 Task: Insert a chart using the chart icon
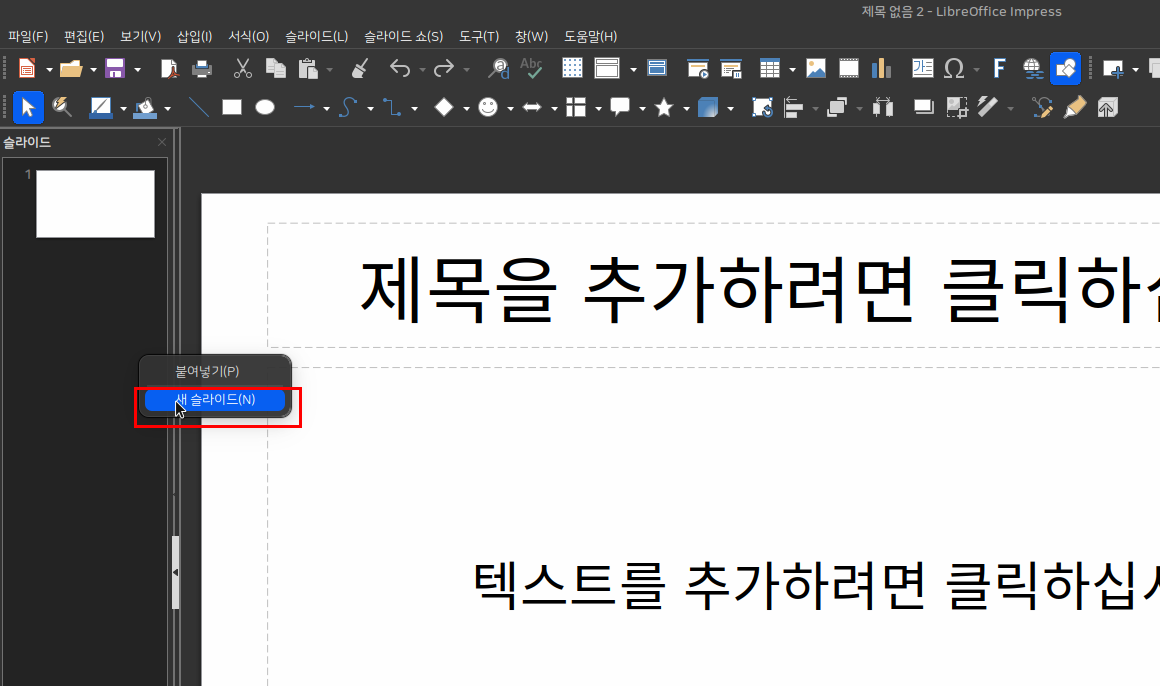click(881, 69)
